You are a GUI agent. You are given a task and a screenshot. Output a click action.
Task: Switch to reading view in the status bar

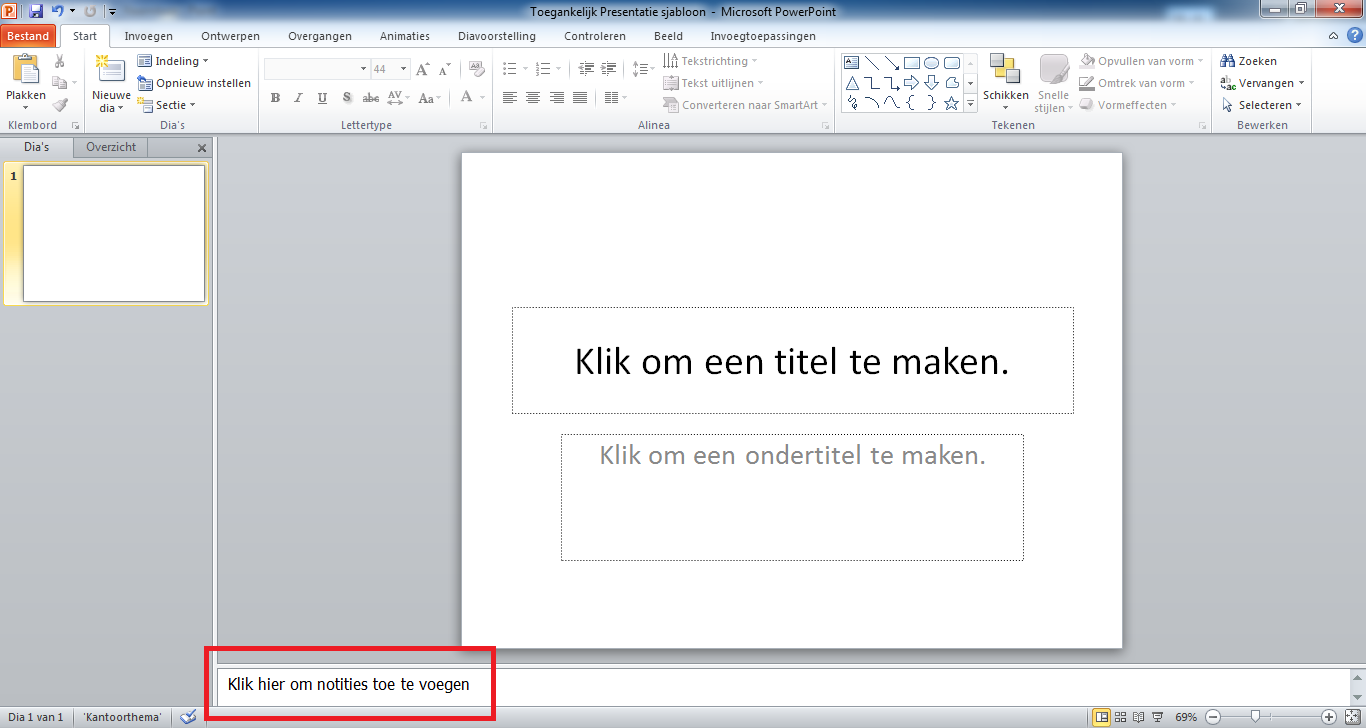point(1138,717)
